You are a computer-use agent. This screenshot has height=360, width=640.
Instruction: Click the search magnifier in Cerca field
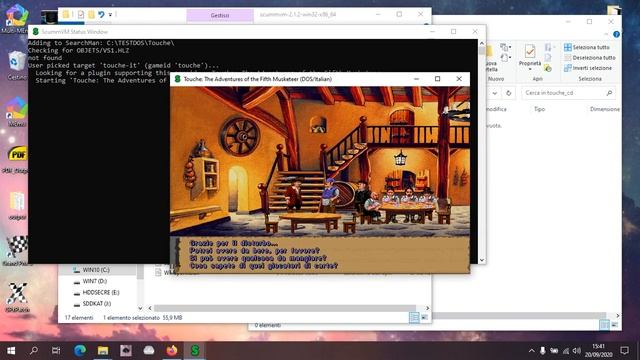tap(609, 93)
